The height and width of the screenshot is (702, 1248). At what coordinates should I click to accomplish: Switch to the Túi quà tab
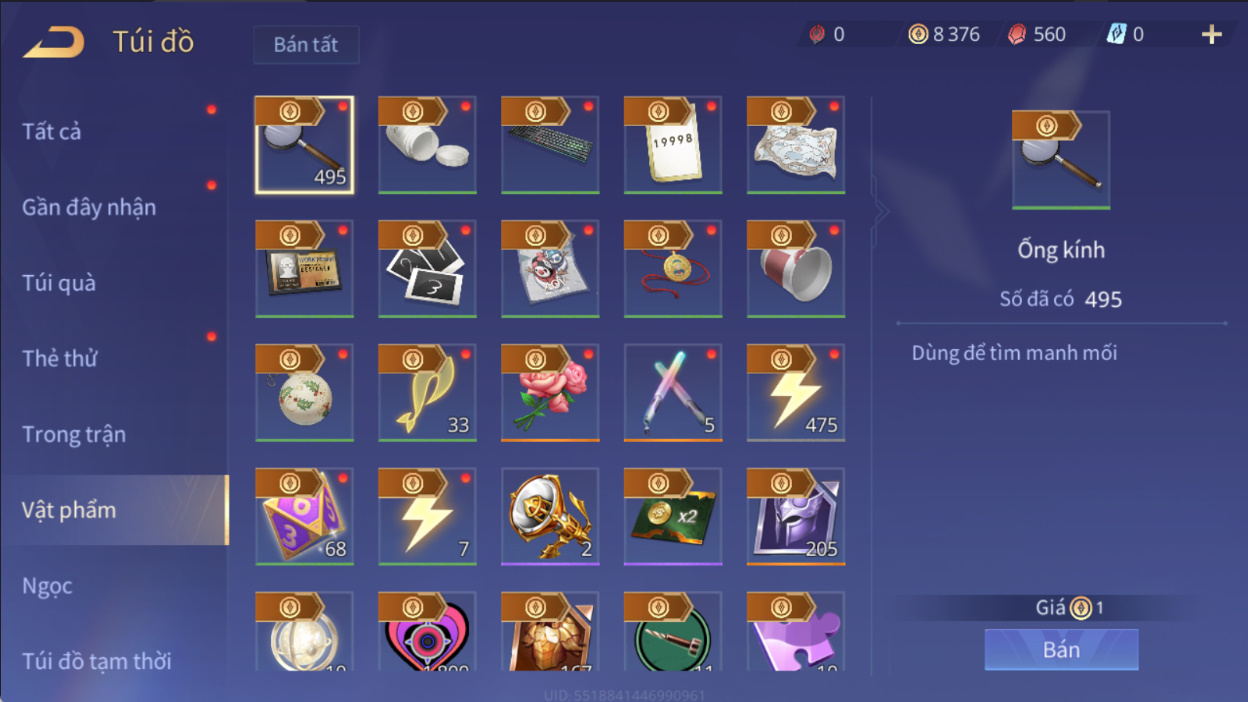59,283
